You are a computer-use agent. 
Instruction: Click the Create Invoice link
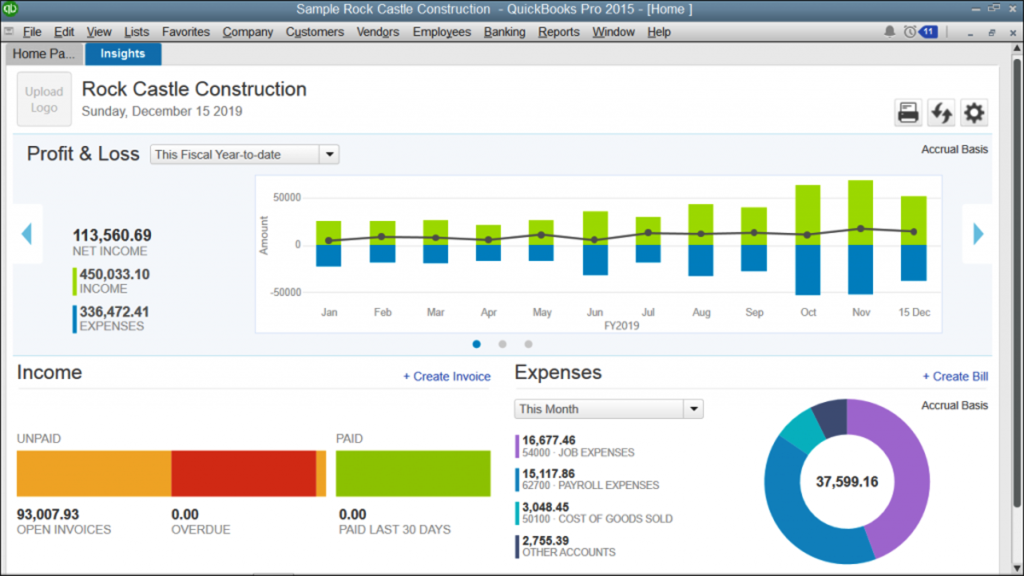[x=448, y=376]
